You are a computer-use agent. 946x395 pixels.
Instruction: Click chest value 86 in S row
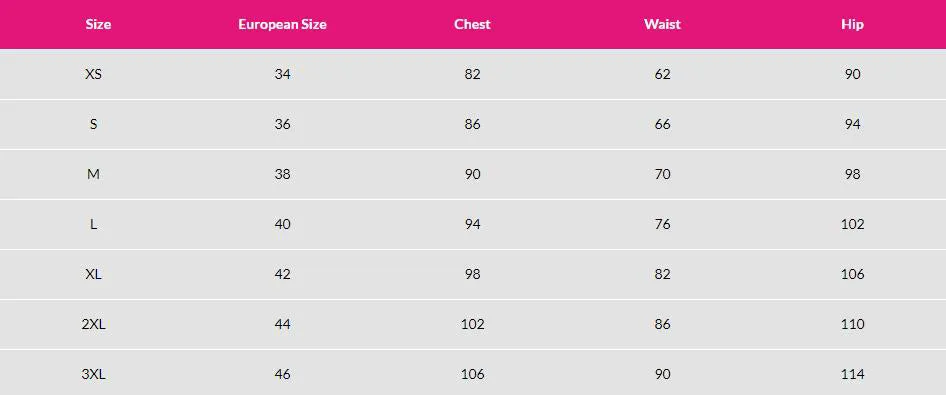(472, 124)
